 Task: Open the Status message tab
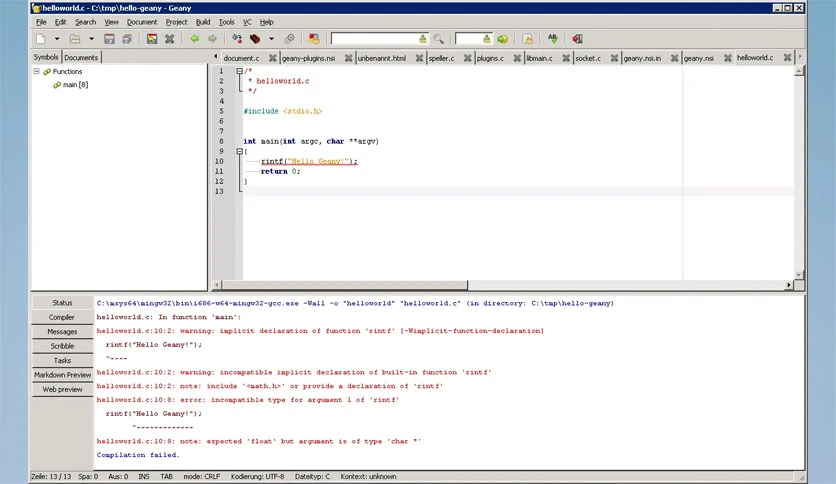[x=62, y=303]
